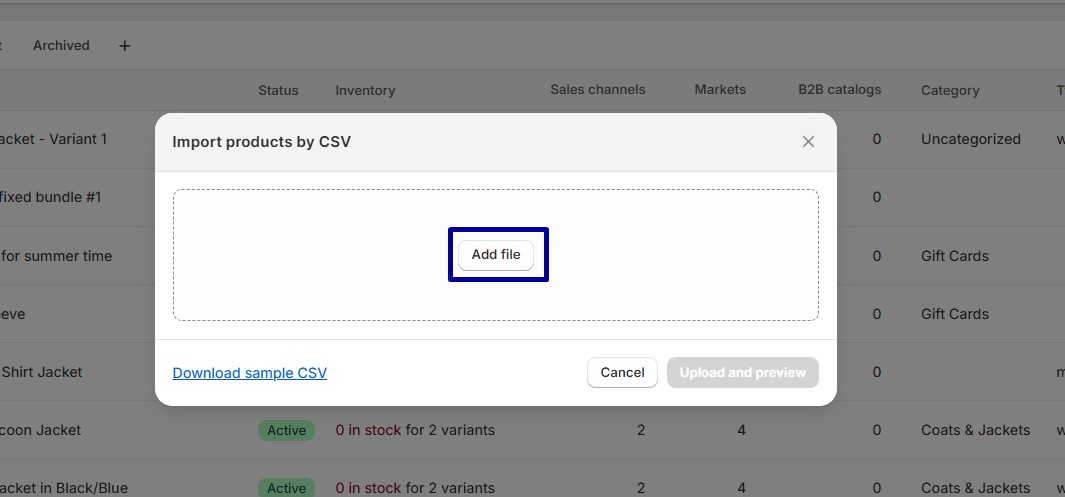Select the Category column header
This screenshot has height=497, width=1065.
pyautogui.click(x=950, y=90)
